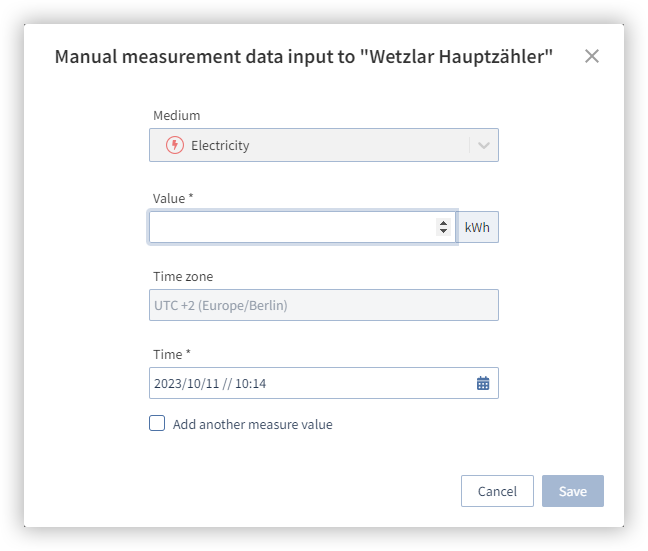
Task: Click the Cancel button
Action: pos(497,491)
